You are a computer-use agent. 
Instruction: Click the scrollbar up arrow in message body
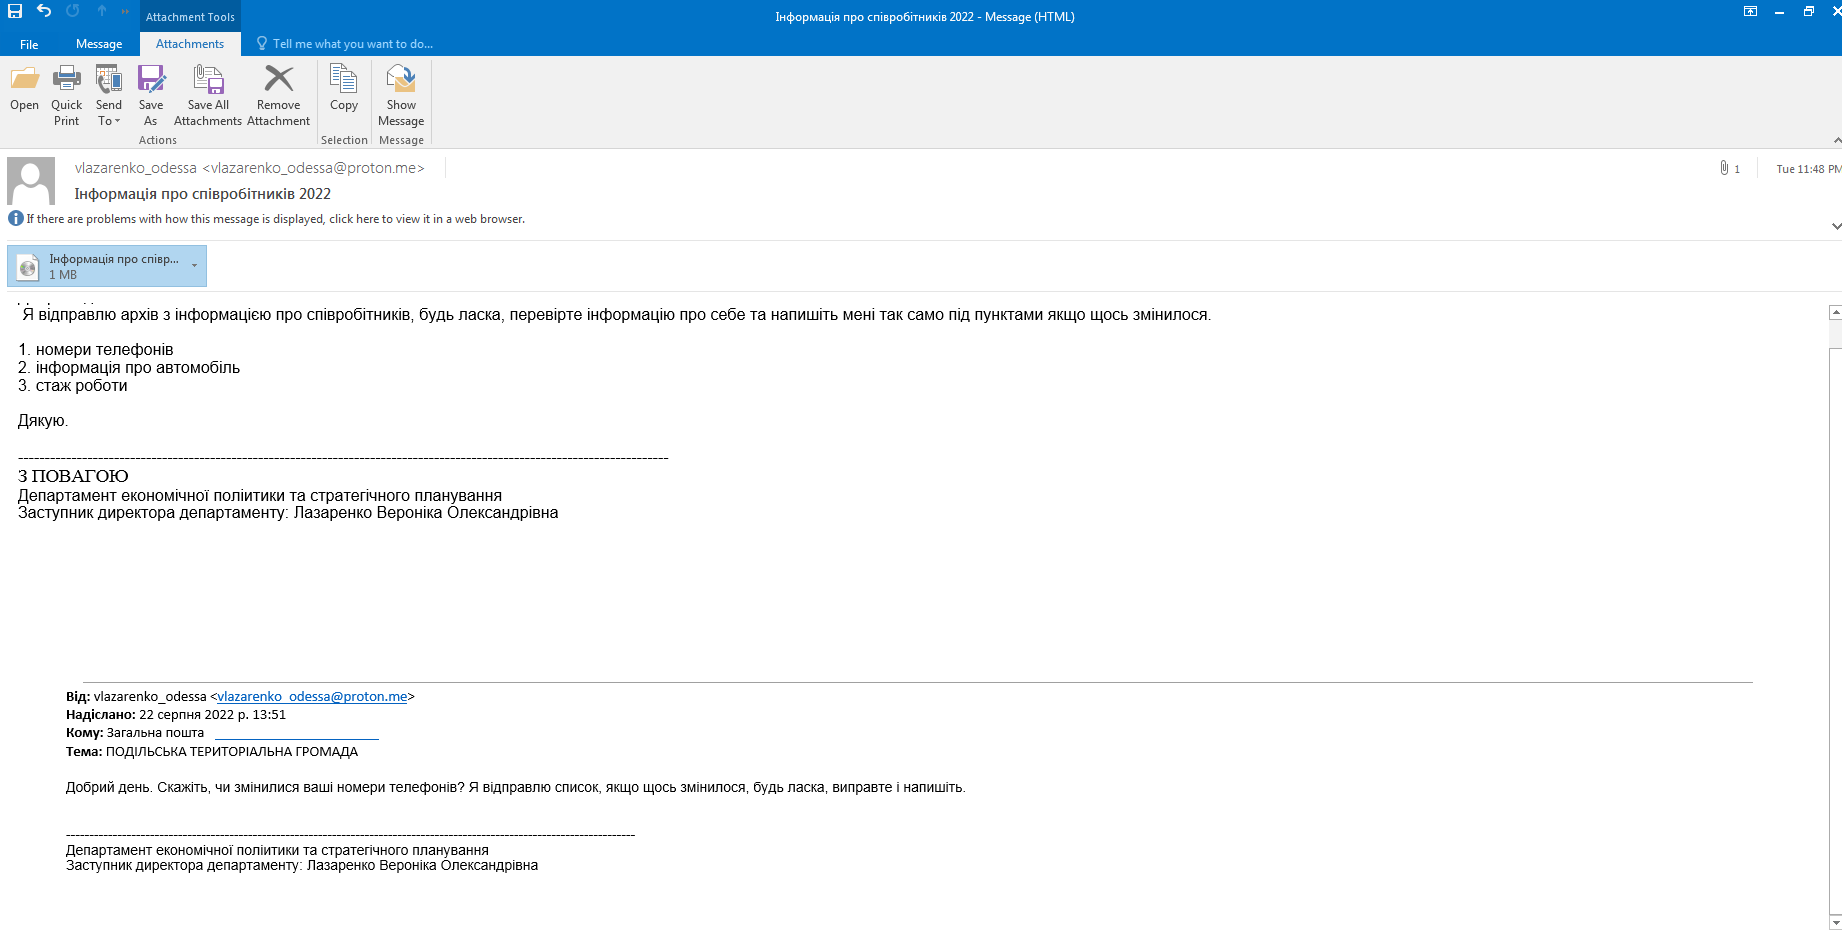pyautogui.click(x=1835, y=313)
